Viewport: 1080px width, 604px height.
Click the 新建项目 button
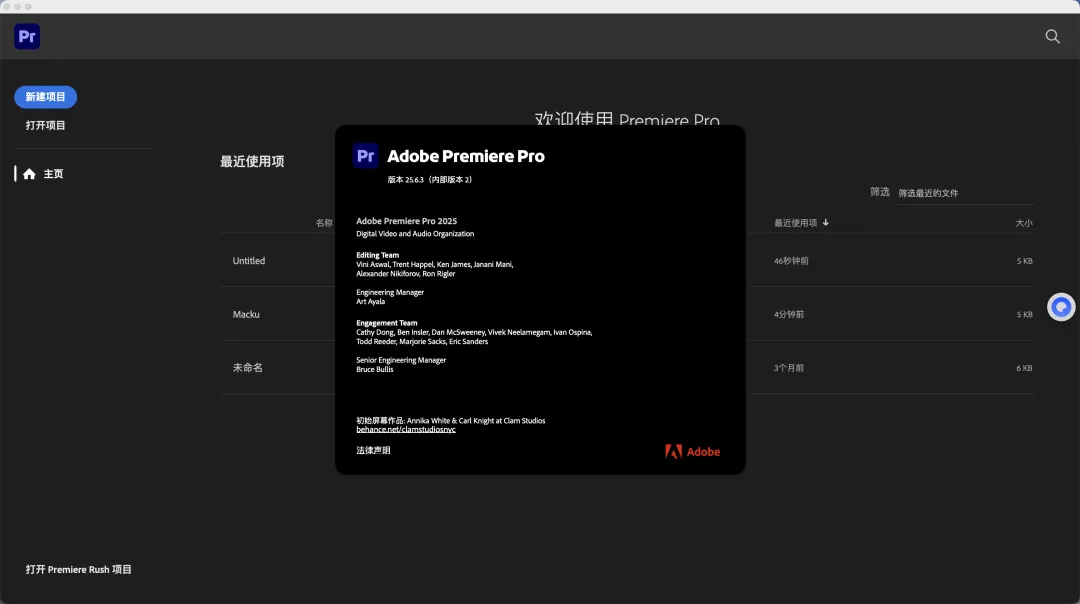45,97
